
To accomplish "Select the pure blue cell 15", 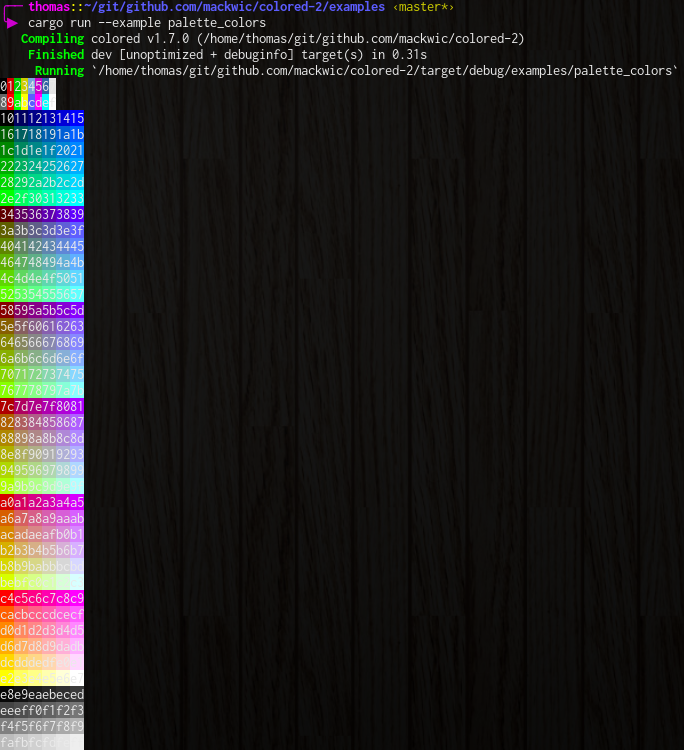I will 77,118.
